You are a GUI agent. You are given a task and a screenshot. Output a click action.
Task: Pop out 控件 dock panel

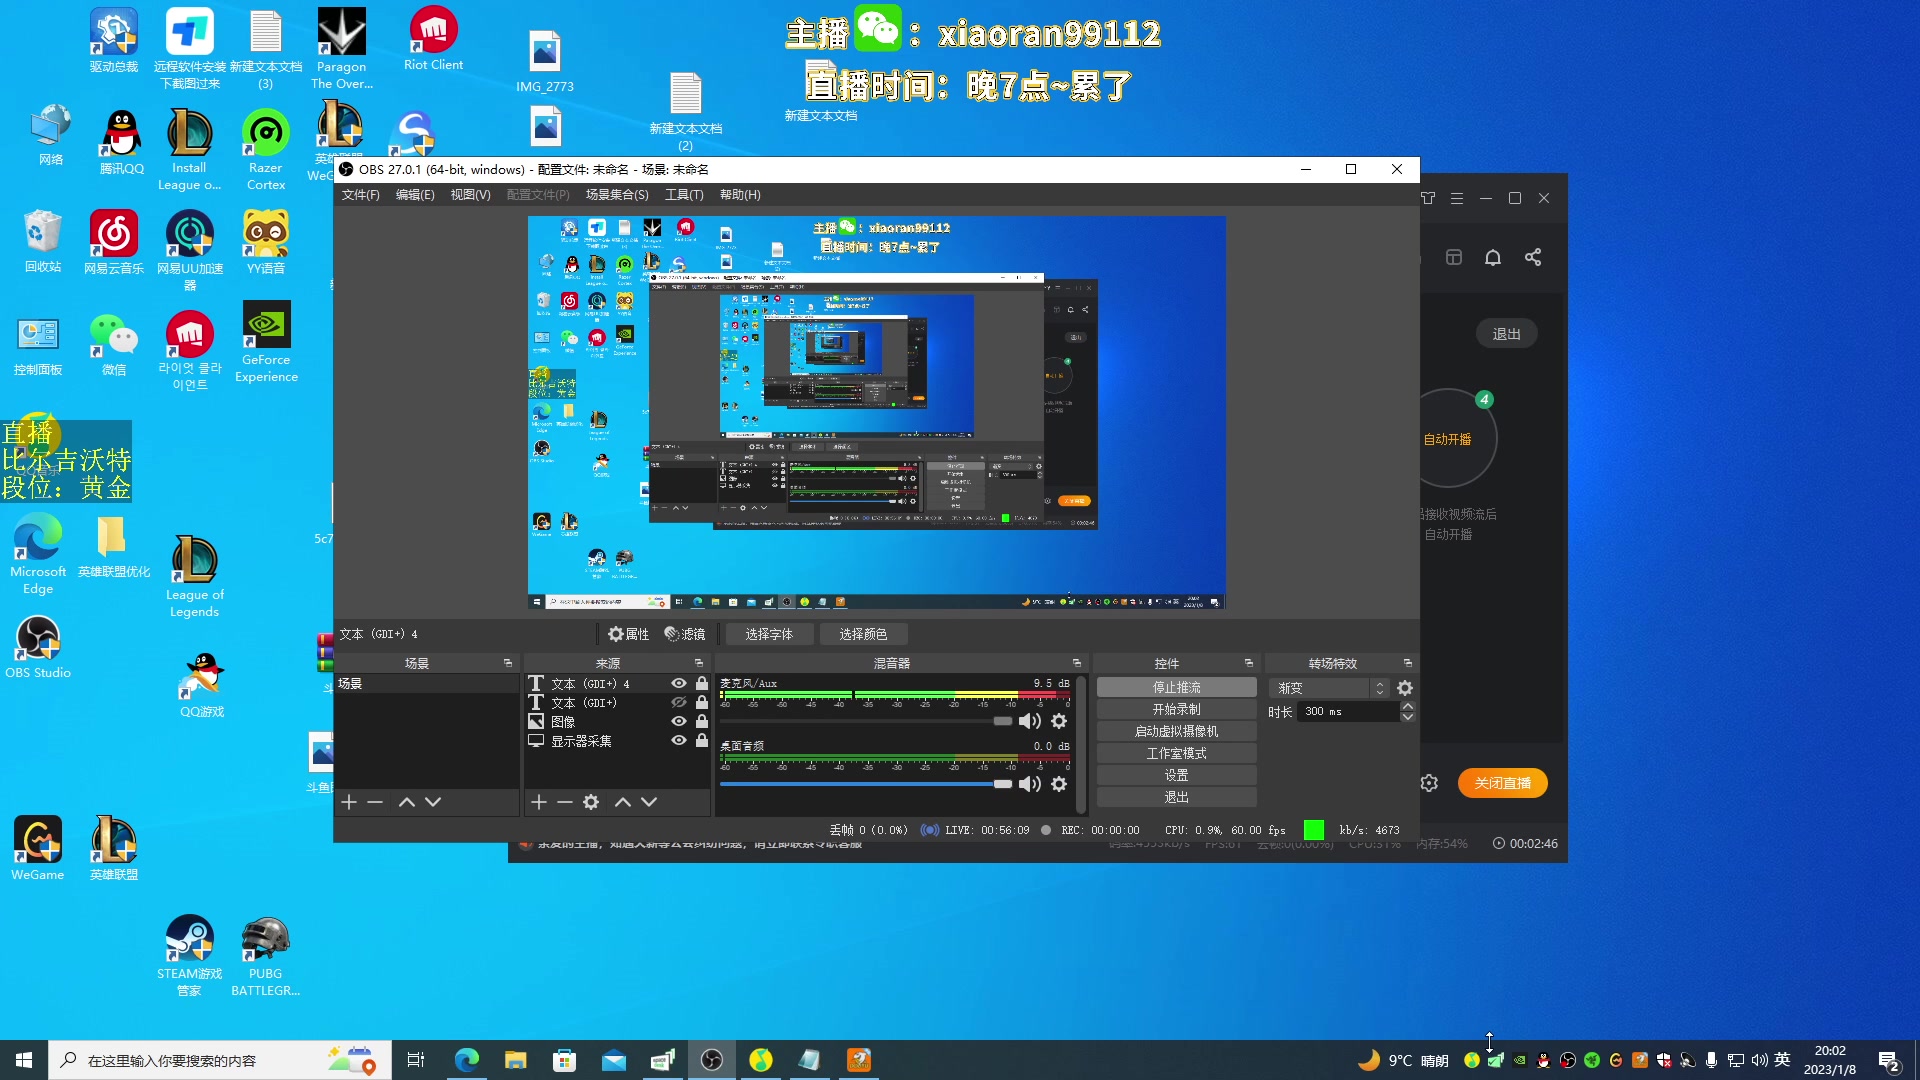1249,663
